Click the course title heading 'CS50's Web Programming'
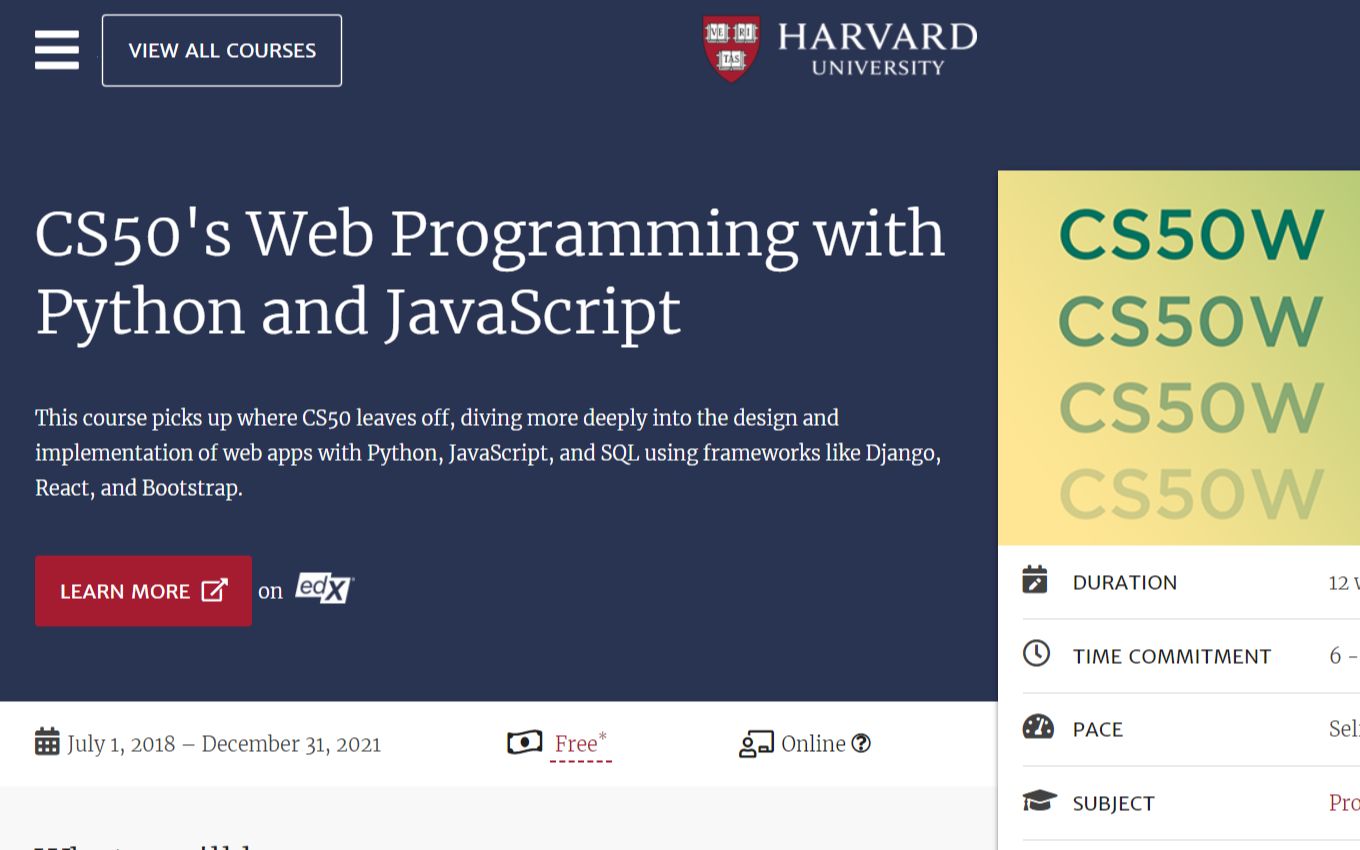1360x850 pixels. pos(490,272)
